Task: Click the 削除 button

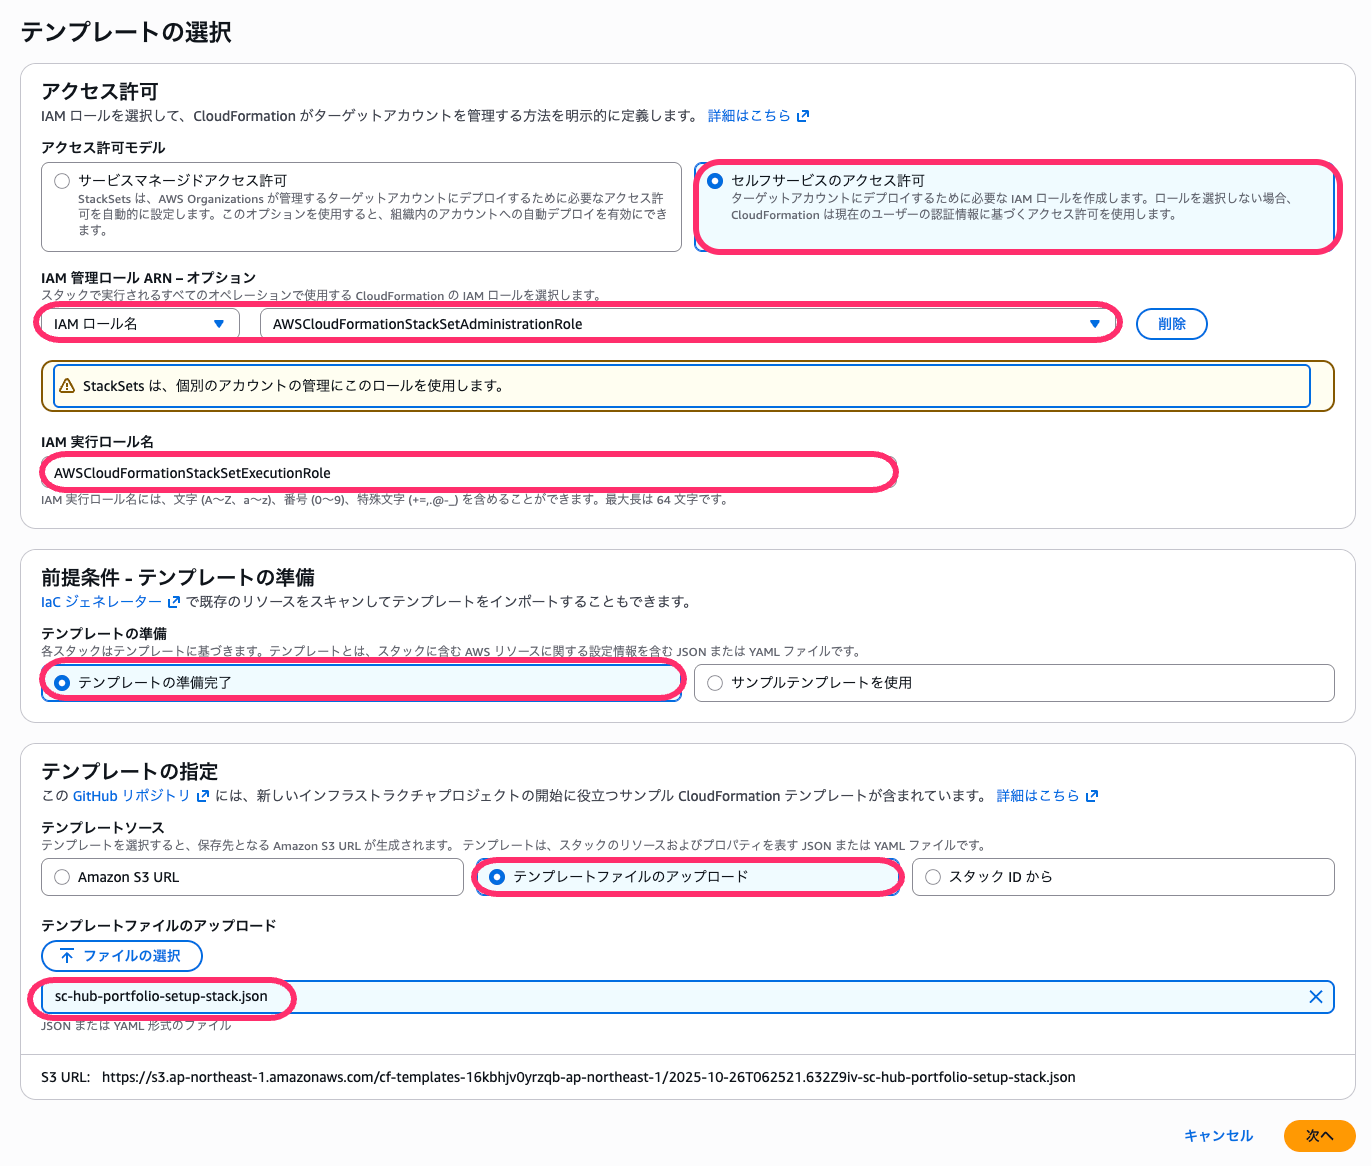Action: (1171, 323)
